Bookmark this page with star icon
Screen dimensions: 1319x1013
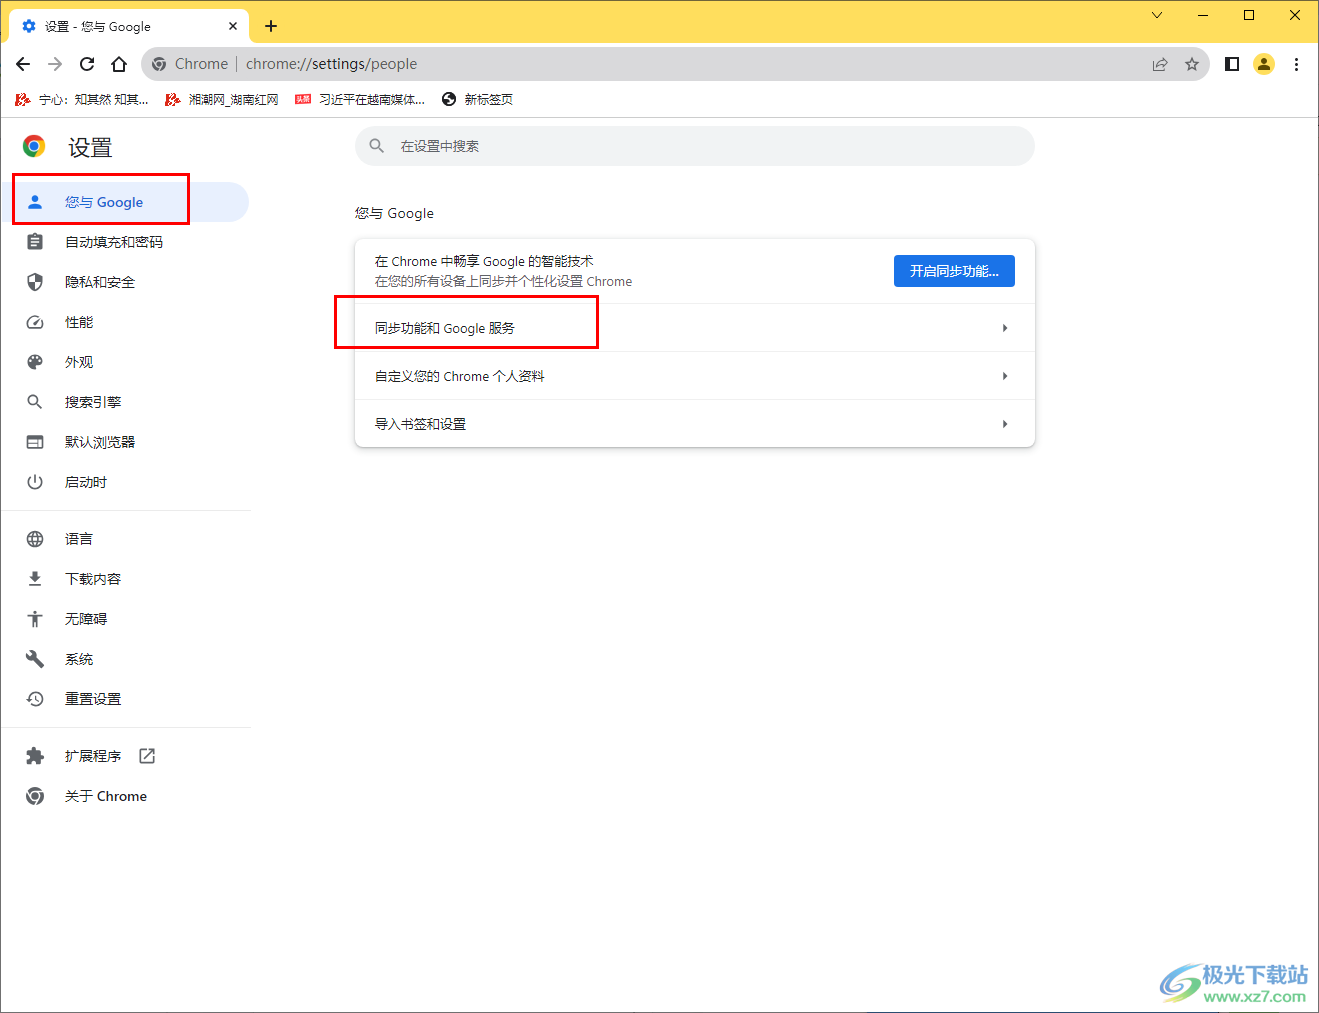point(1192,64)
